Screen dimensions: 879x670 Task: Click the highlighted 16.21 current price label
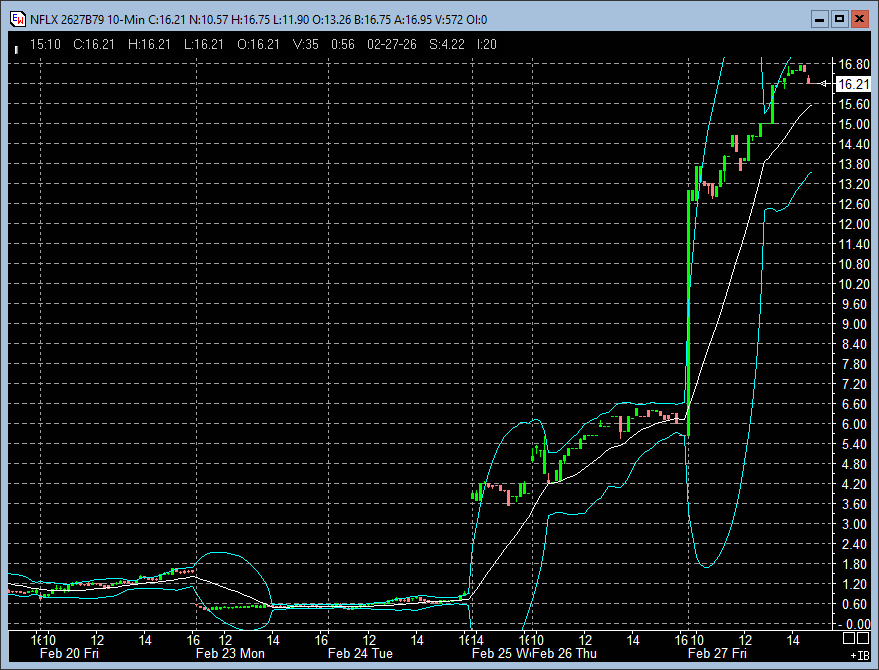[852, 85]
